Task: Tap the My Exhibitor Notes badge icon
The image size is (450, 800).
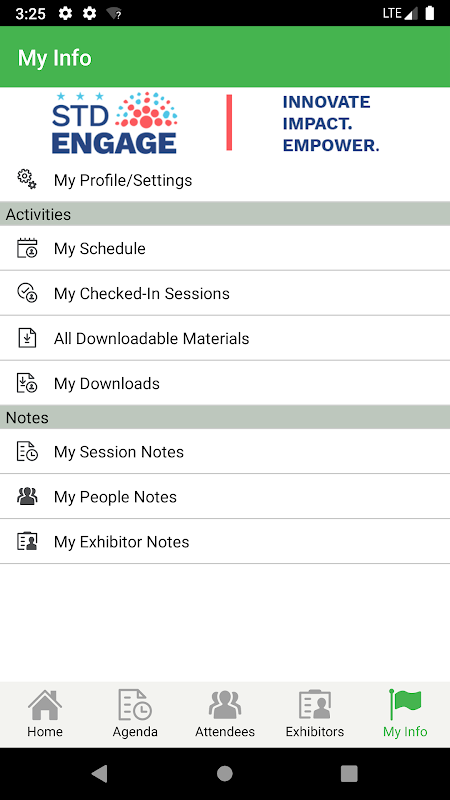Action: [x=27, y=541]
